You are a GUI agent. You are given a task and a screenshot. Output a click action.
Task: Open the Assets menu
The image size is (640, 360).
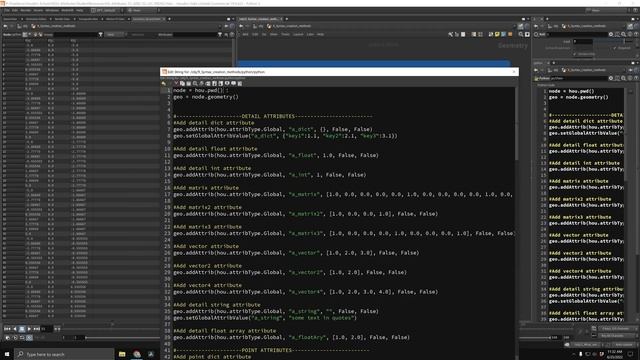pos(38,10)
